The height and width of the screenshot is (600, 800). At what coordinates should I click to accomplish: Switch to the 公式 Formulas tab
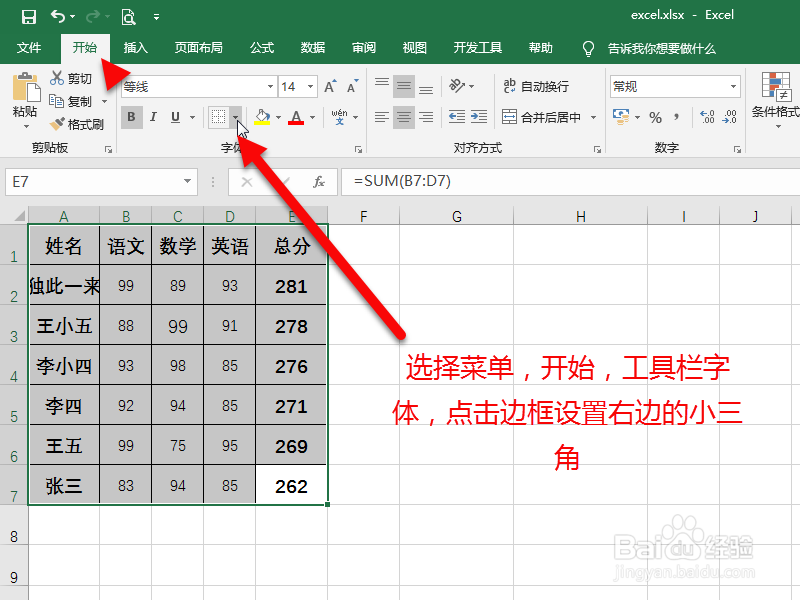click(262, 48)
